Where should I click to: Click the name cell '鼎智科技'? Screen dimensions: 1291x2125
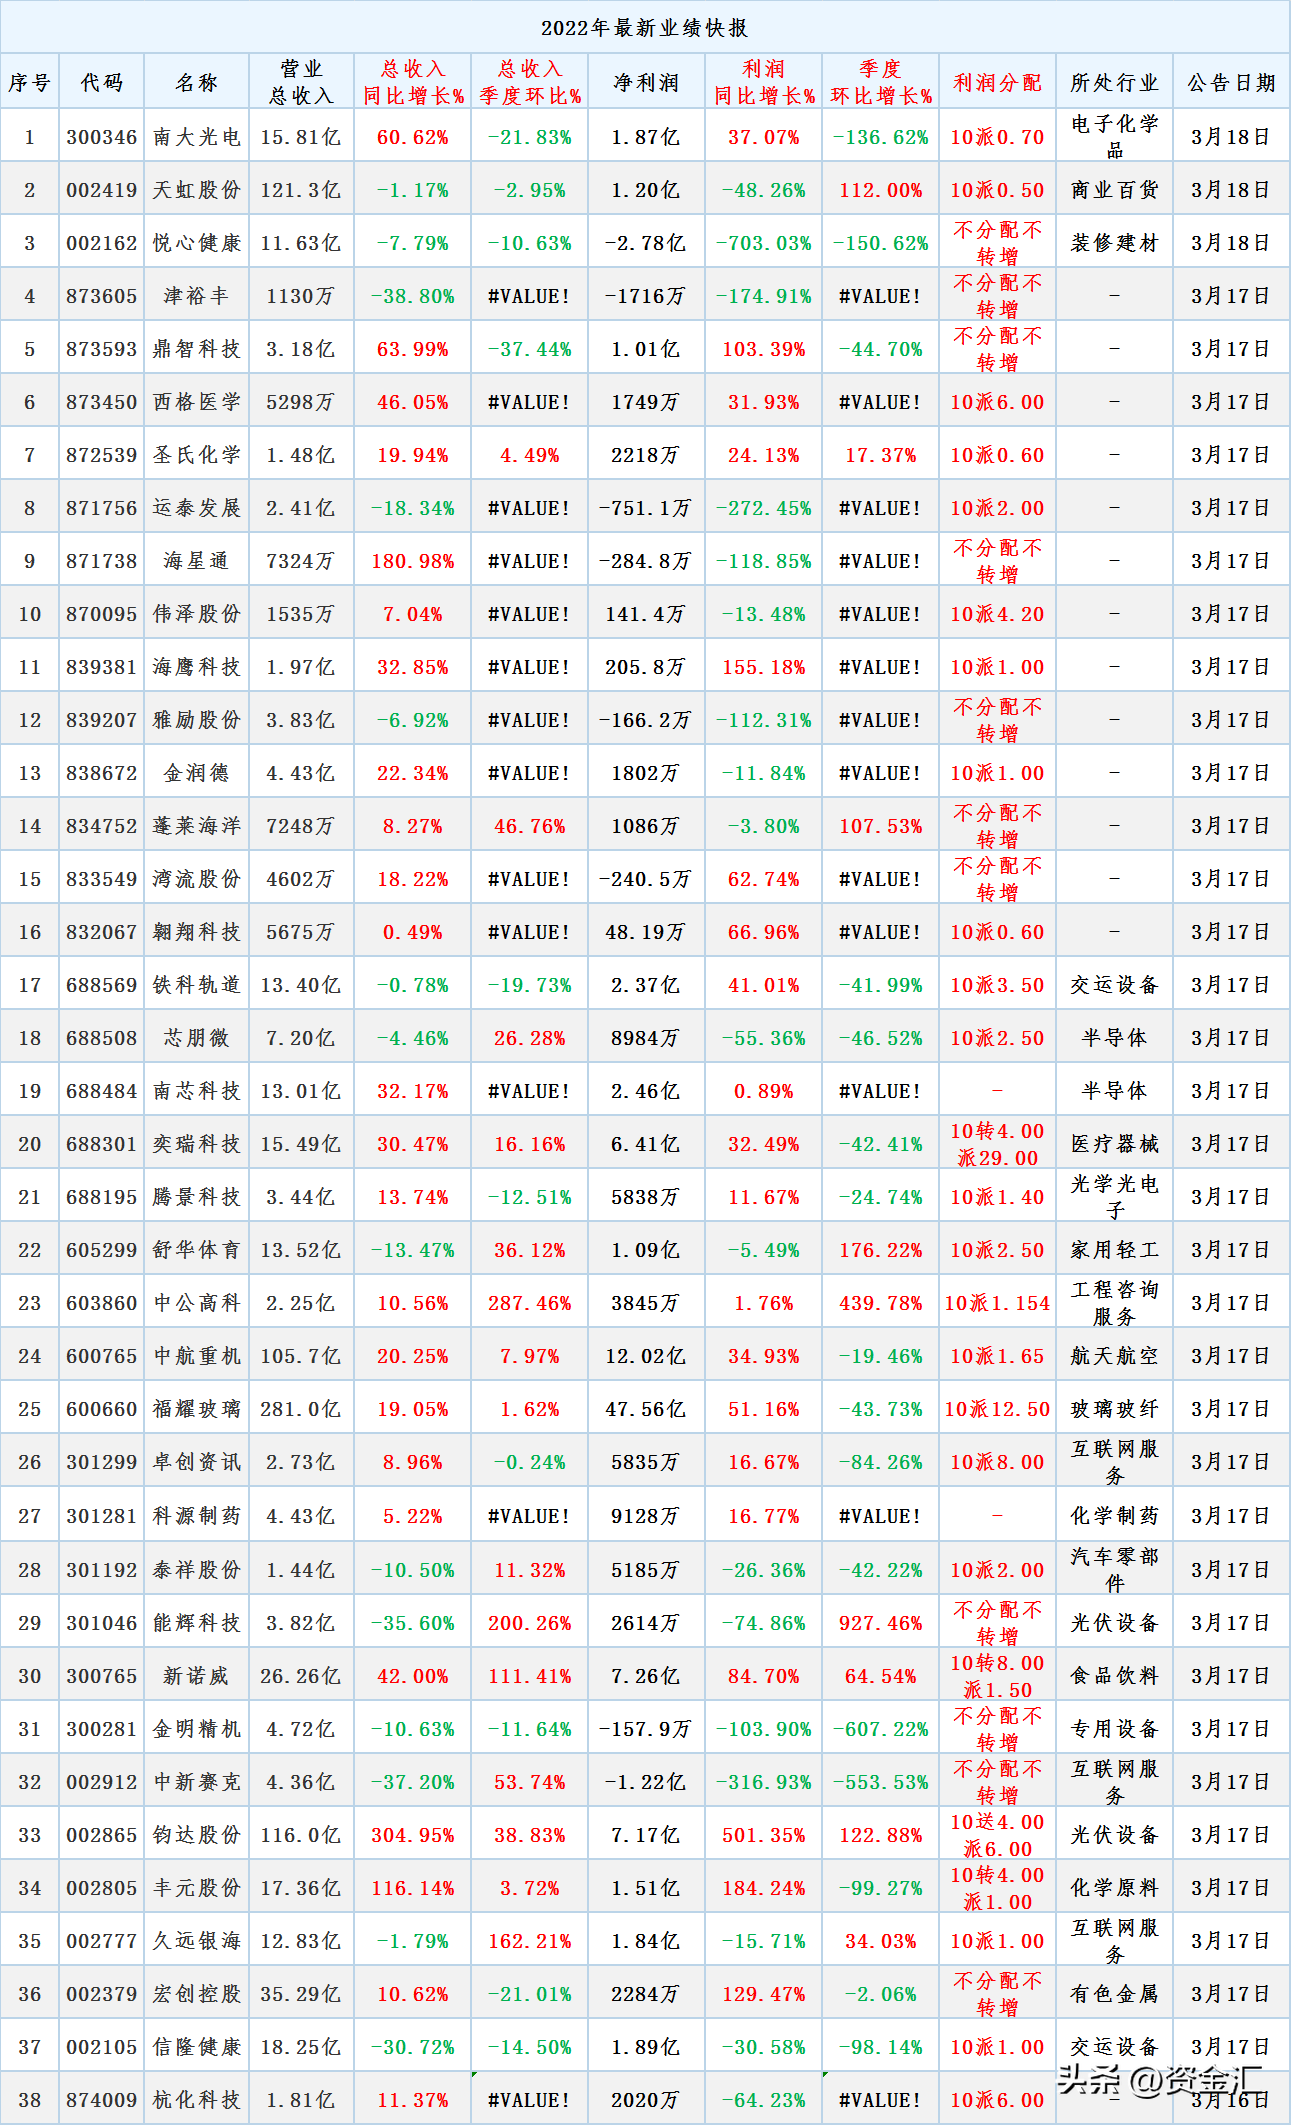[x=197, y=349]
